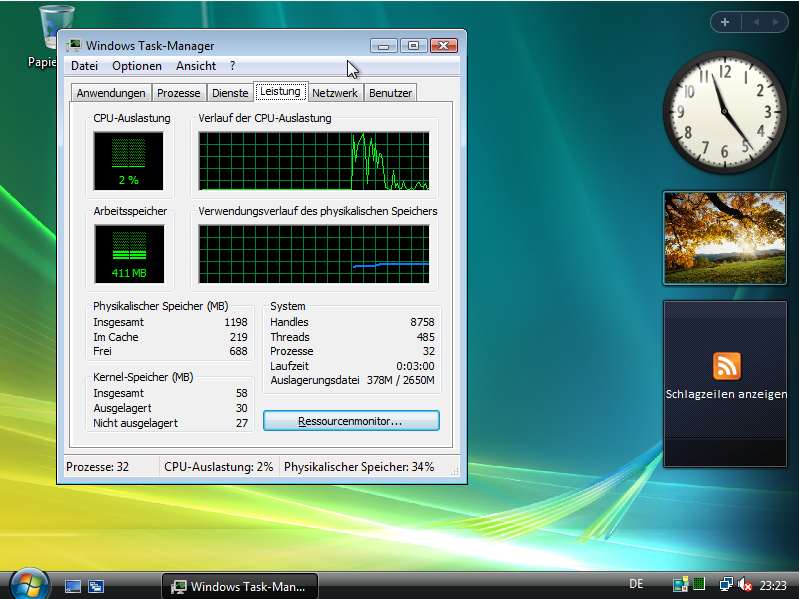Switch to the Anwendungen tab
This screenshot has width=799, height=599.
click(111, 93)
